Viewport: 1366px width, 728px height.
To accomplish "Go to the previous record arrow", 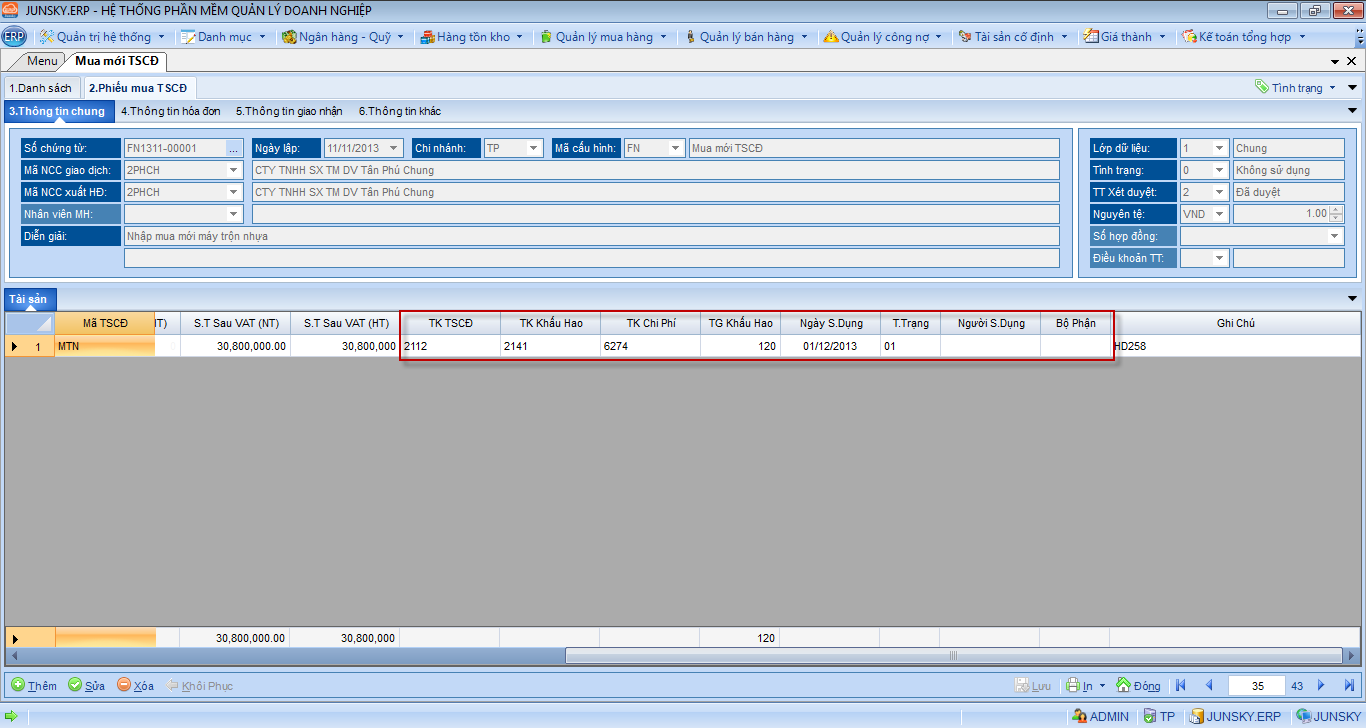I will pyautogui.click(x=1209, y=685).
